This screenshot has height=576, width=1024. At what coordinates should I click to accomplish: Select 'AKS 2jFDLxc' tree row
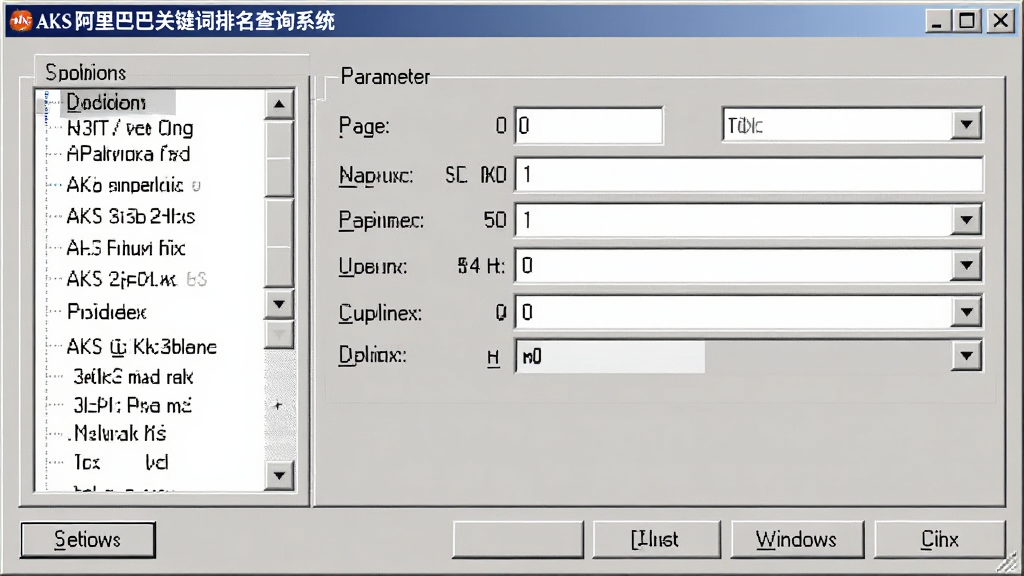121,280
